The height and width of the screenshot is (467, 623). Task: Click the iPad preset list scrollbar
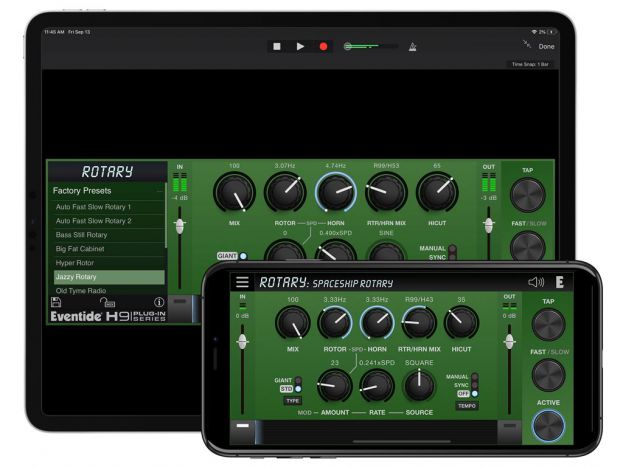click(x=166, y=213)
